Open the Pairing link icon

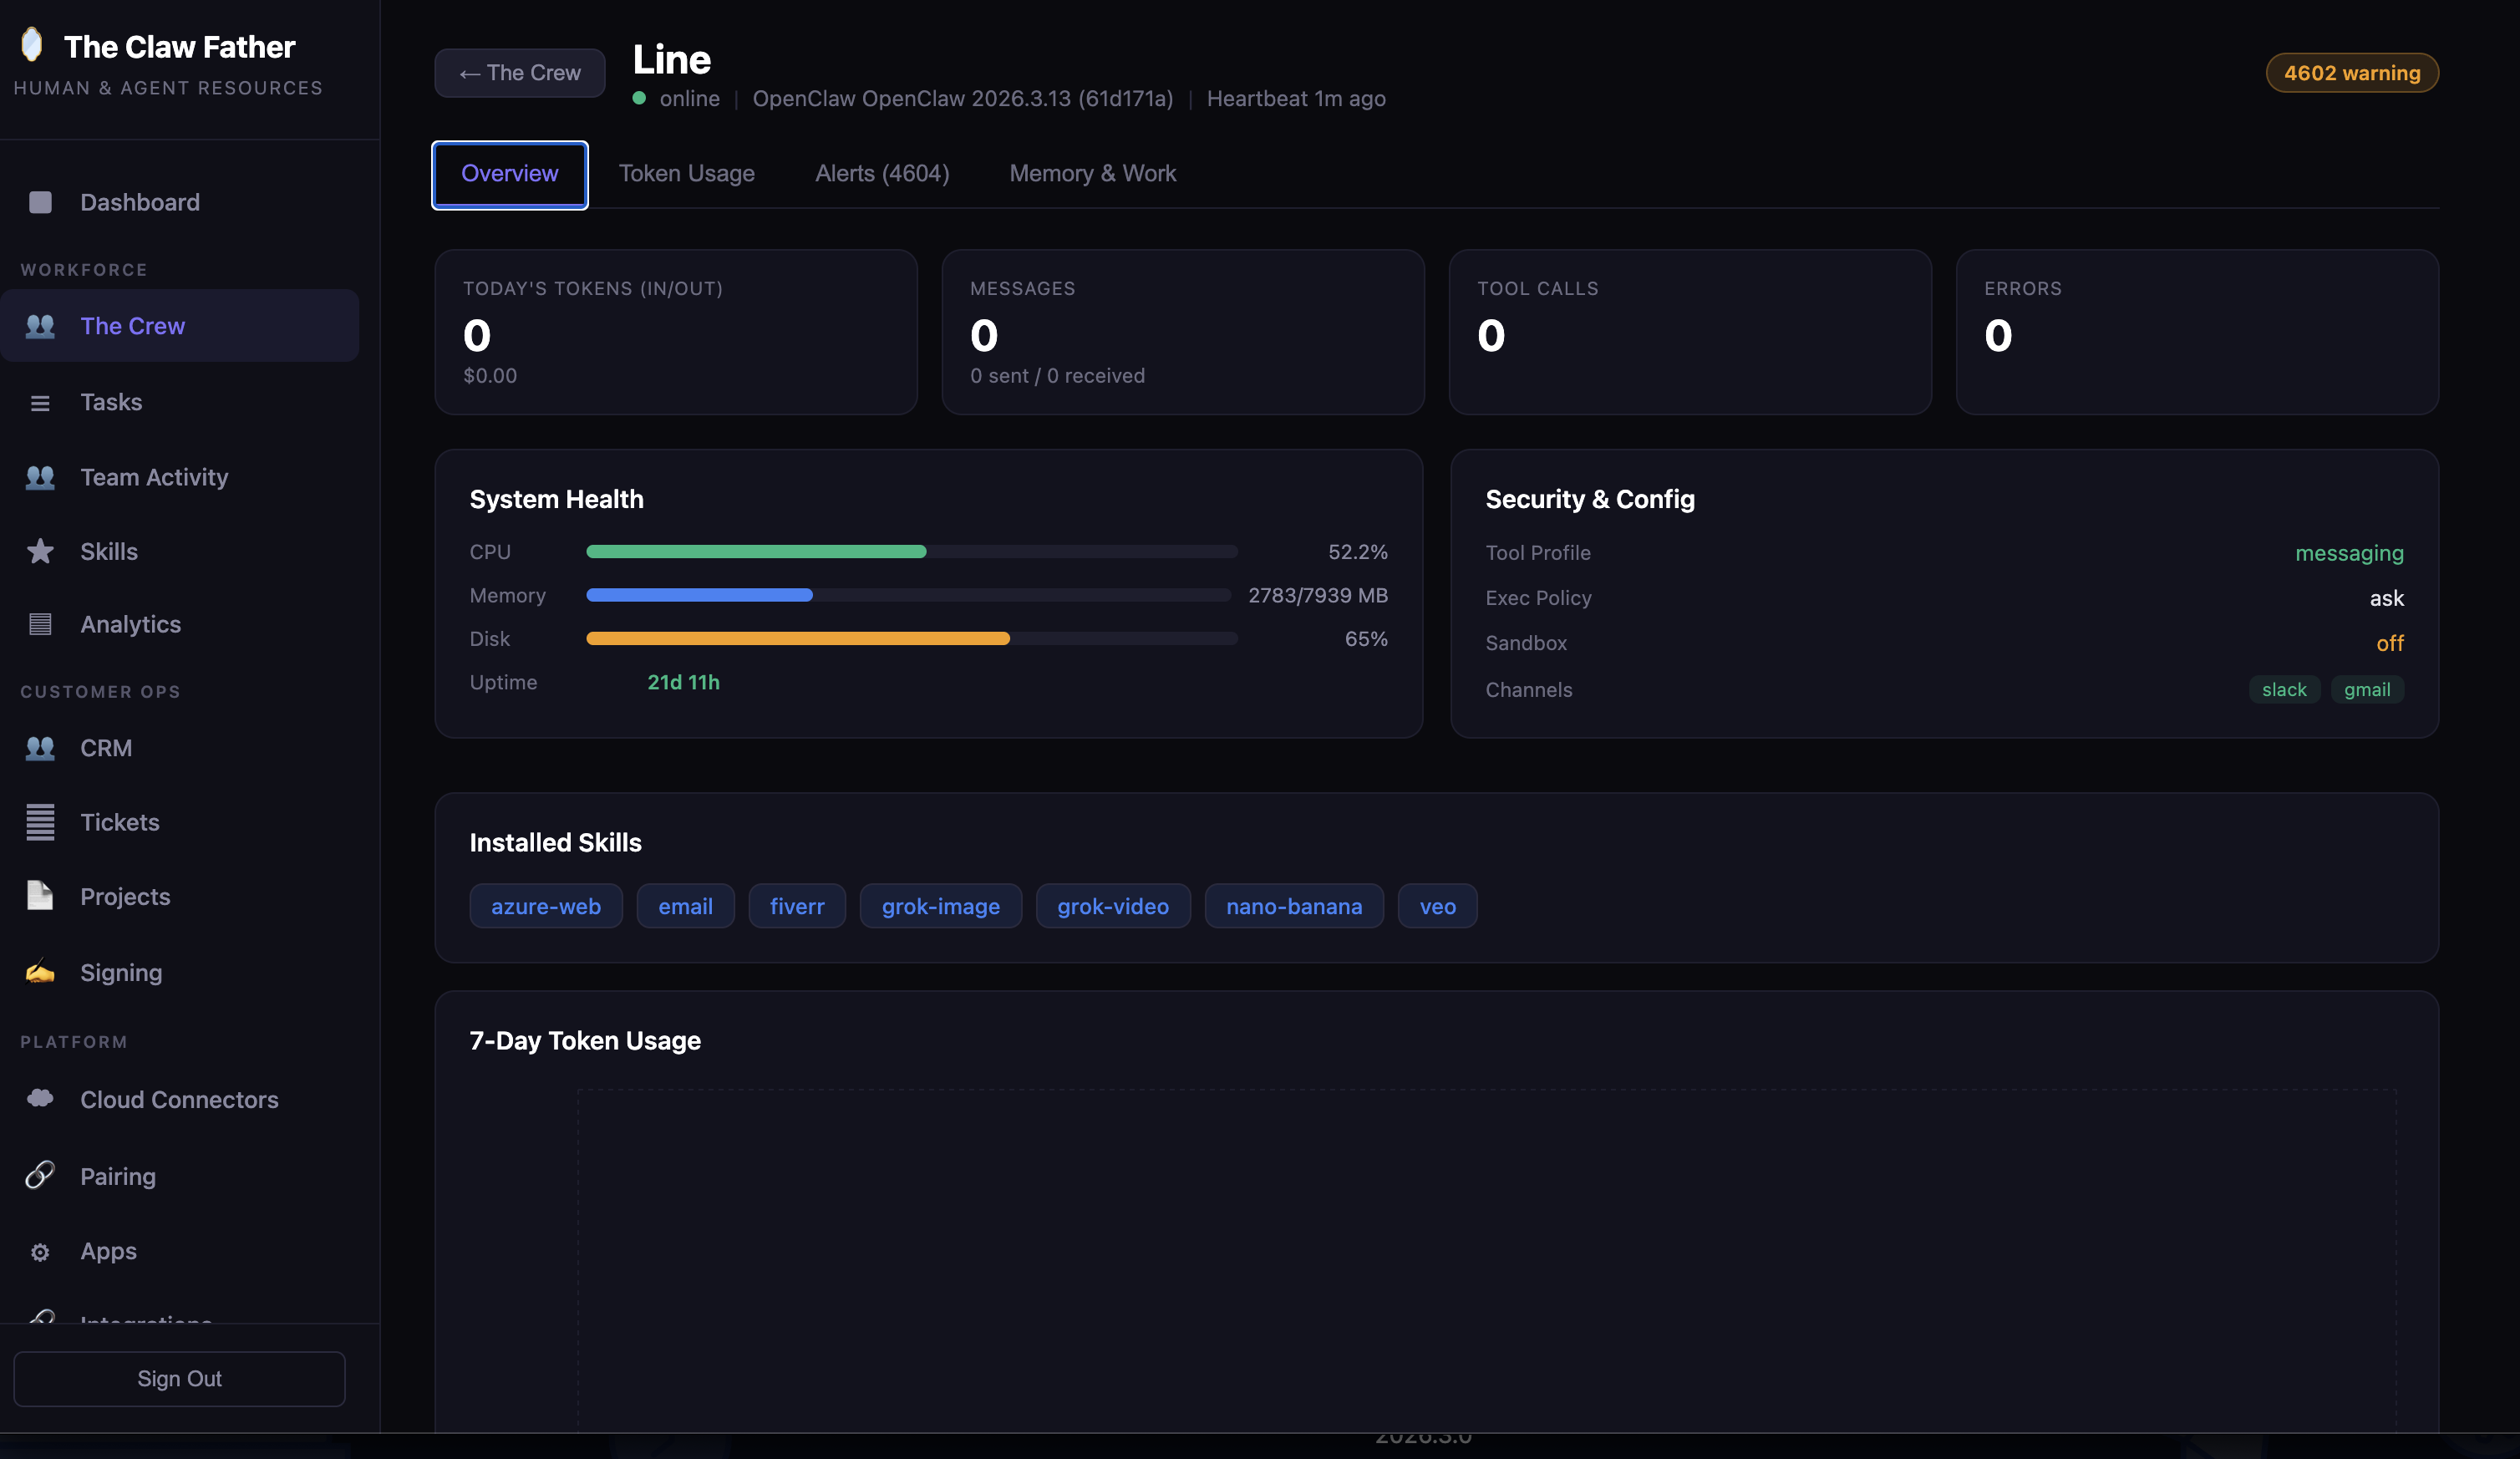(x=40, y=1176)
